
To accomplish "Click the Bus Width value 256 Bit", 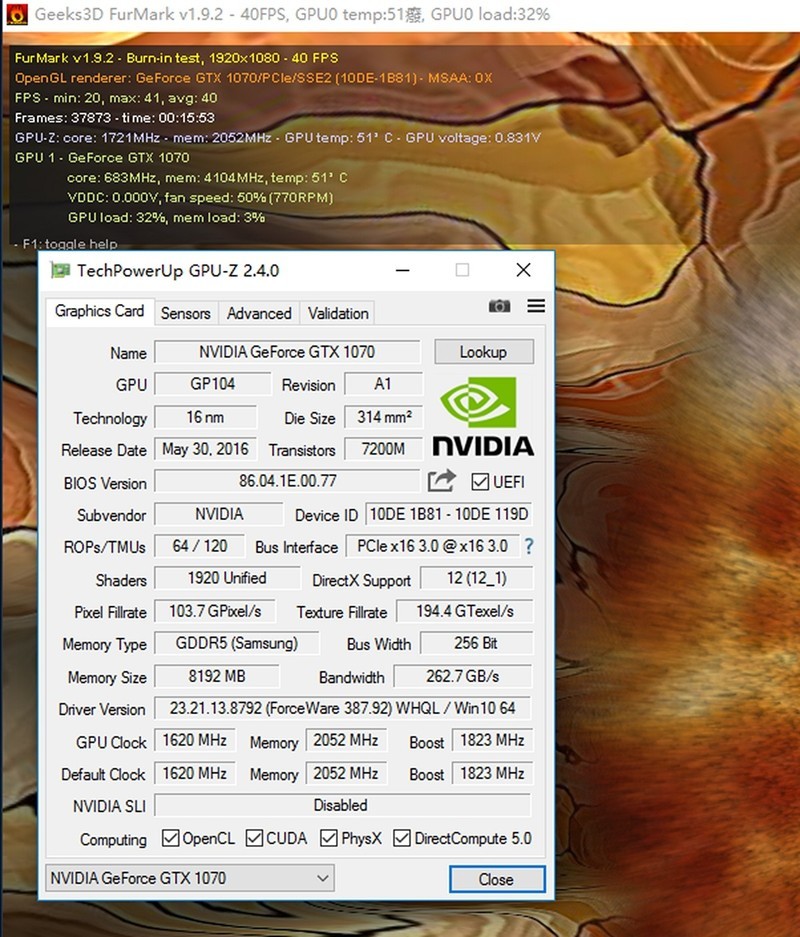I will [476, 643].
